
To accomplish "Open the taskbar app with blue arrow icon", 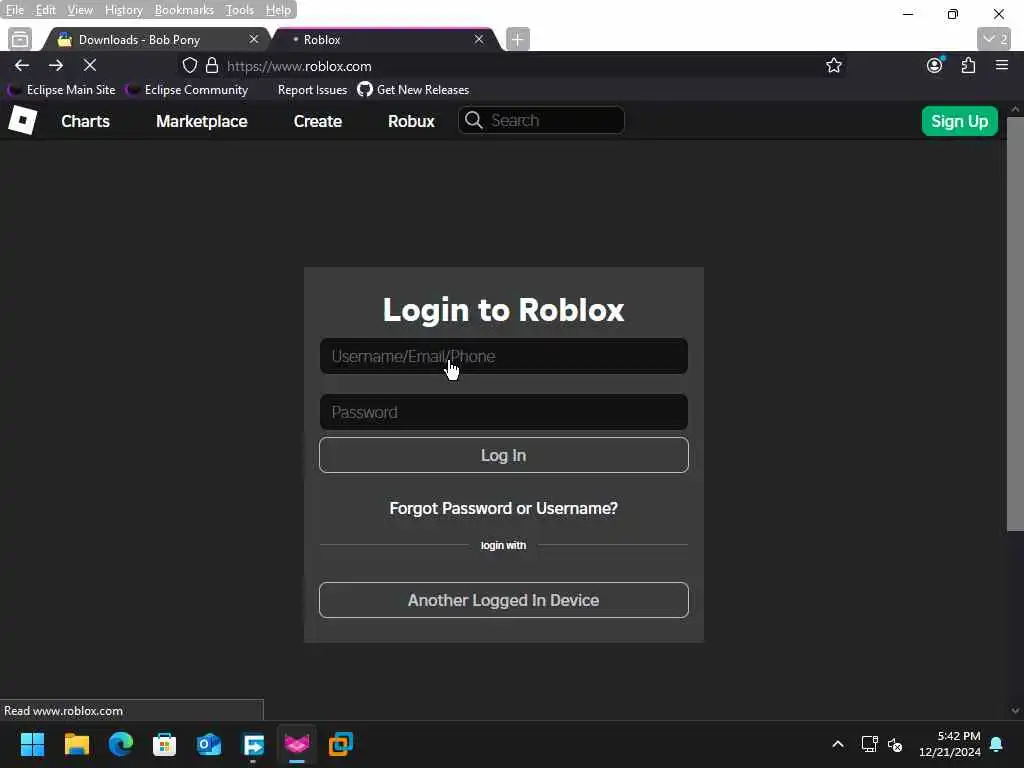I will click(x=253, y=744).
